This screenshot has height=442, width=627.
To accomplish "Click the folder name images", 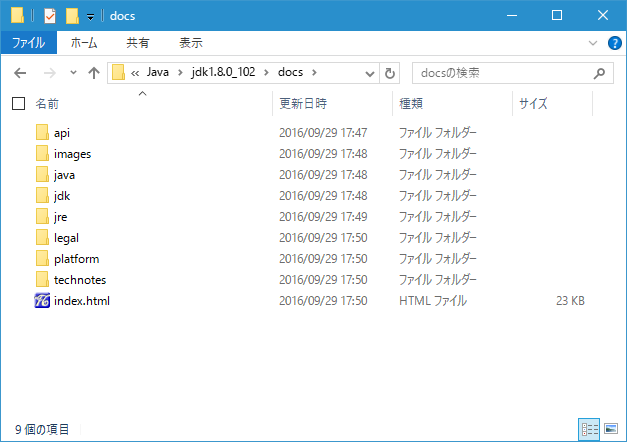I will point(72,154).
